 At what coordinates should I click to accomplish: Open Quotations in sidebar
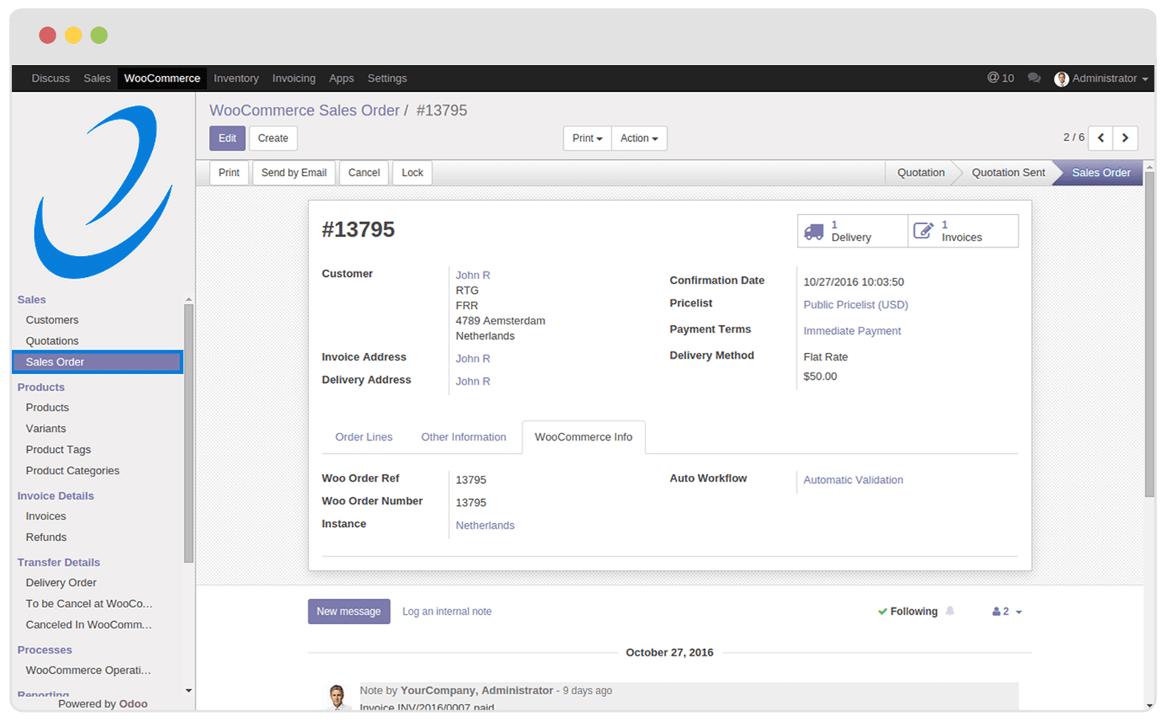52,341
